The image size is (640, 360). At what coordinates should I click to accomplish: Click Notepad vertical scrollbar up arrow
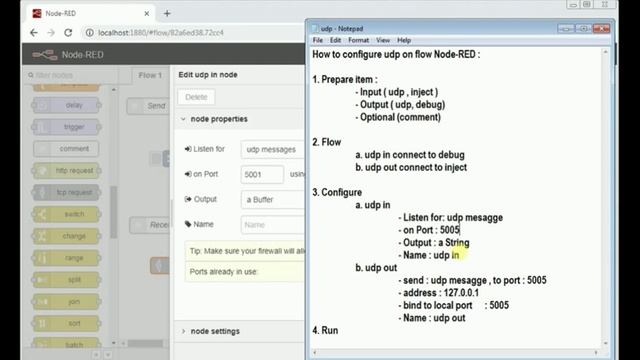[605, 52]
